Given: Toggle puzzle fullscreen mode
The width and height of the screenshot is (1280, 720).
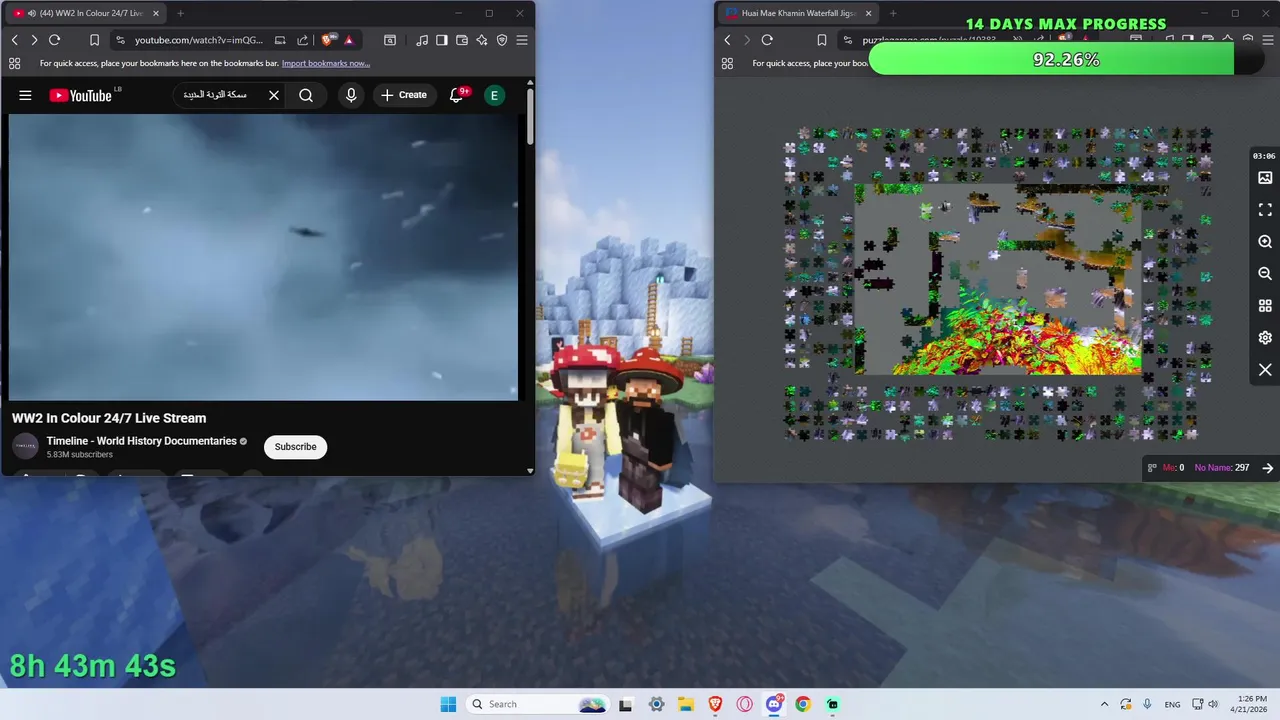Looking at the screenshot, I should (1265, 210).
